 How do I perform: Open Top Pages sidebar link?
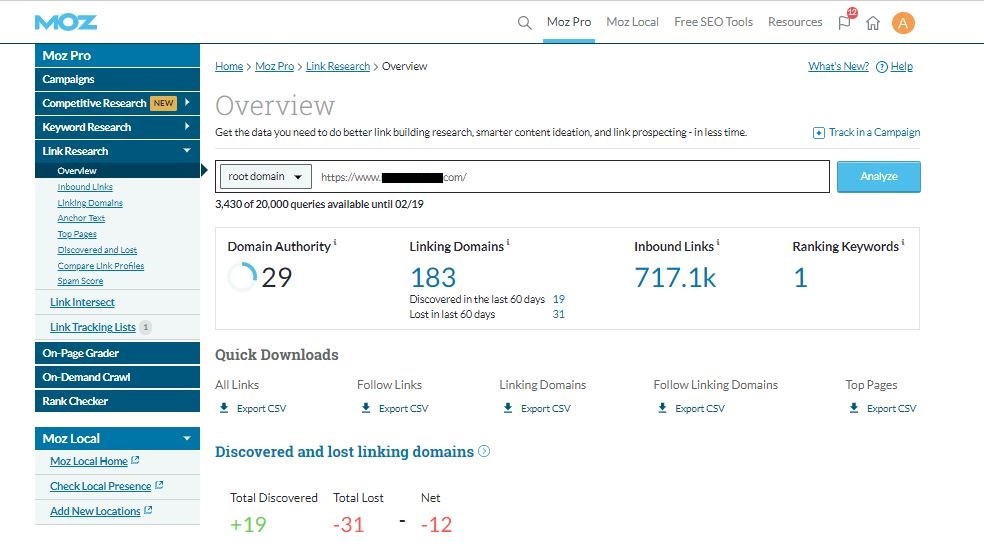[77, 234]
